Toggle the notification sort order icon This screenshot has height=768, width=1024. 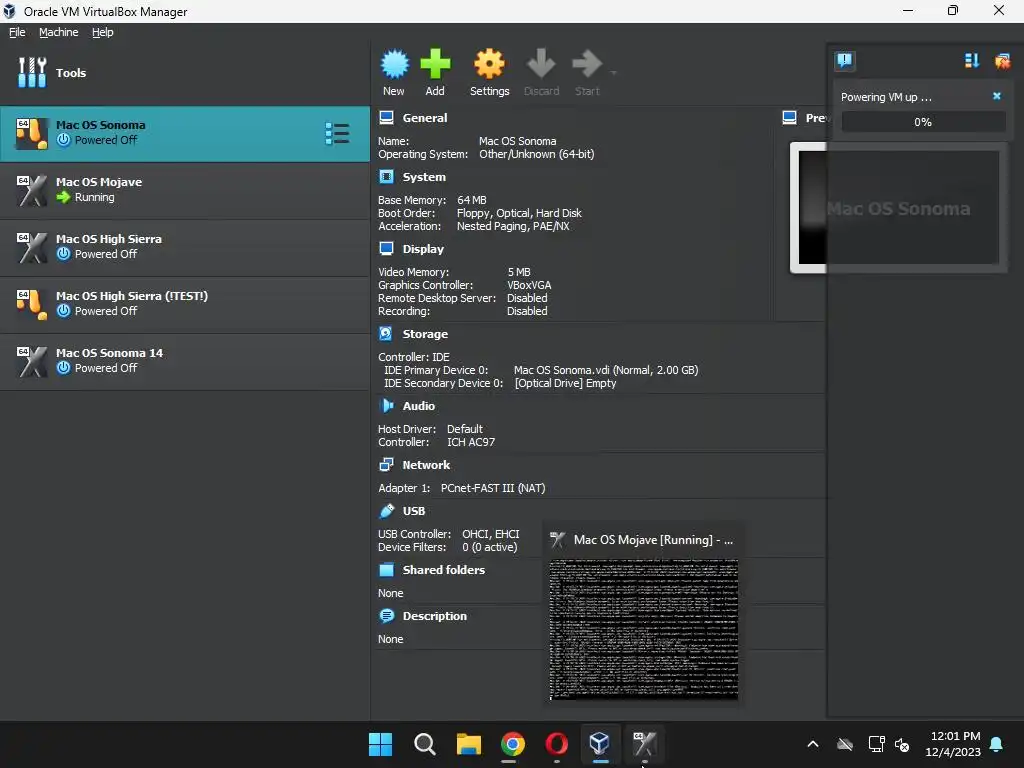[x=972, y=61]
